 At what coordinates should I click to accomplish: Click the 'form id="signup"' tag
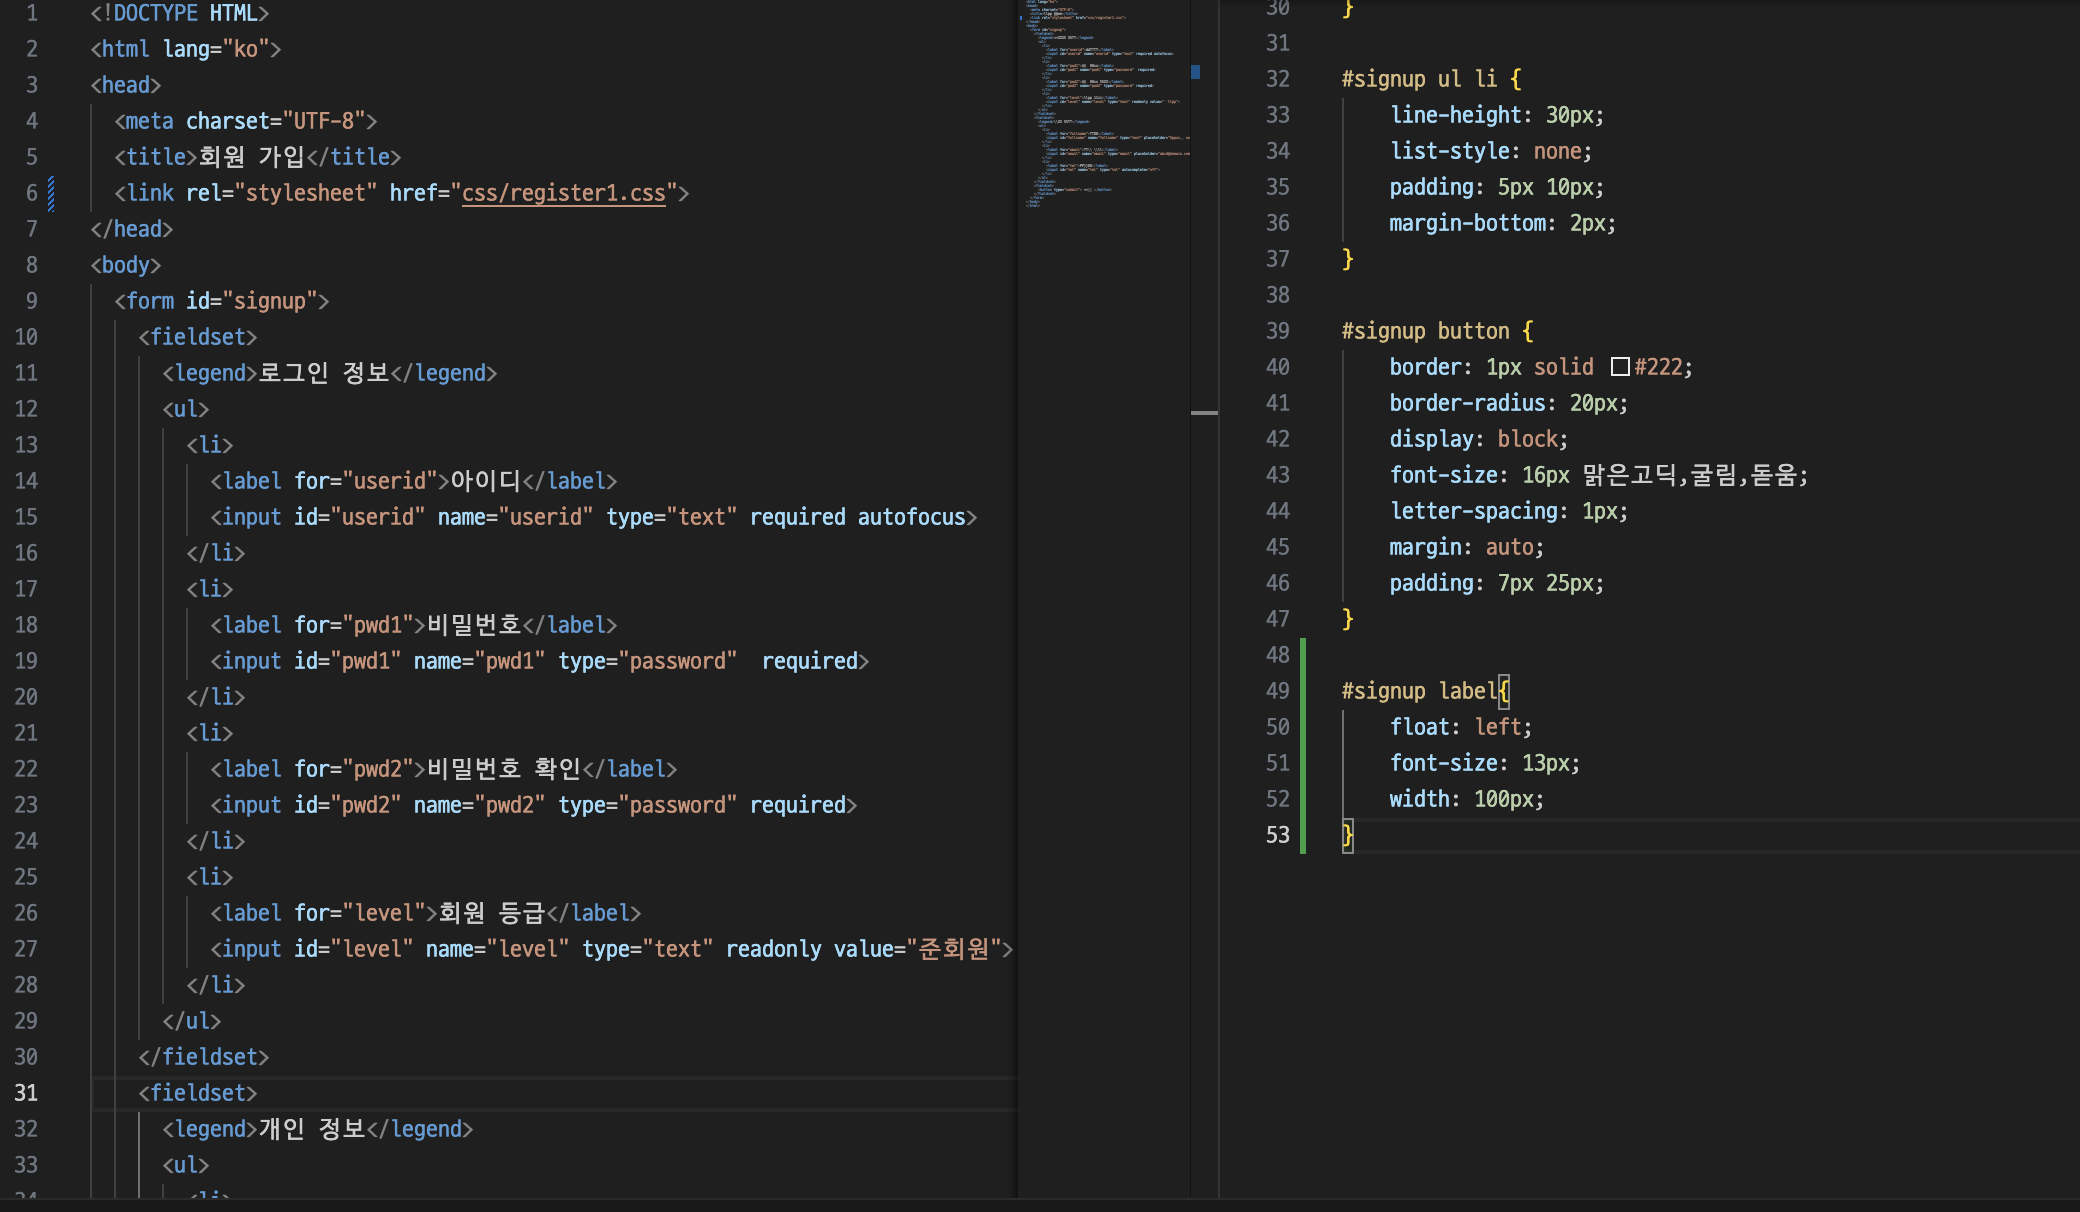coord(221,301)
